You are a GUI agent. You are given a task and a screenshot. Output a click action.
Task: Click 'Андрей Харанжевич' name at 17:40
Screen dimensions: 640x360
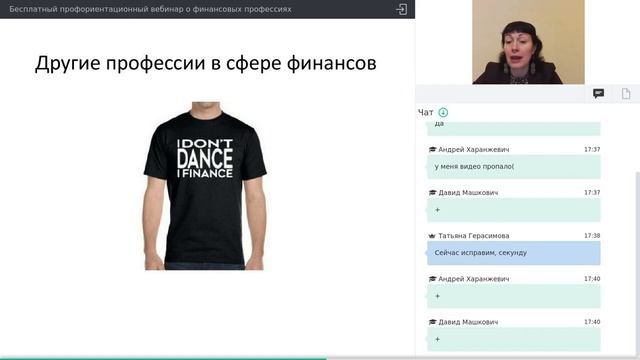pos(473,279)
